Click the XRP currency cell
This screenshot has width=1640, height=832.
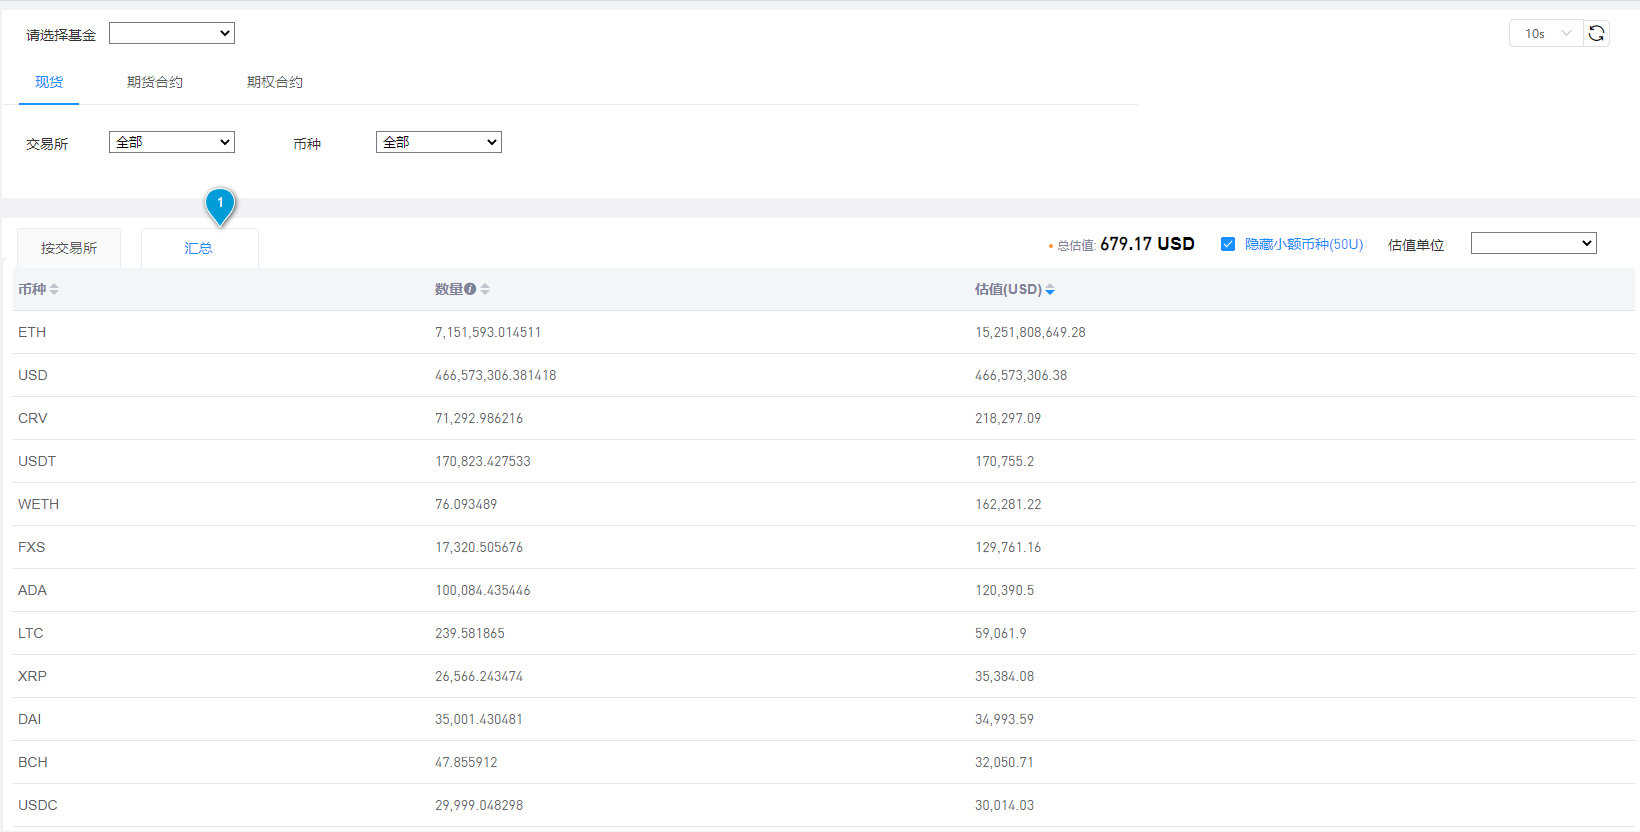(33, 676)
